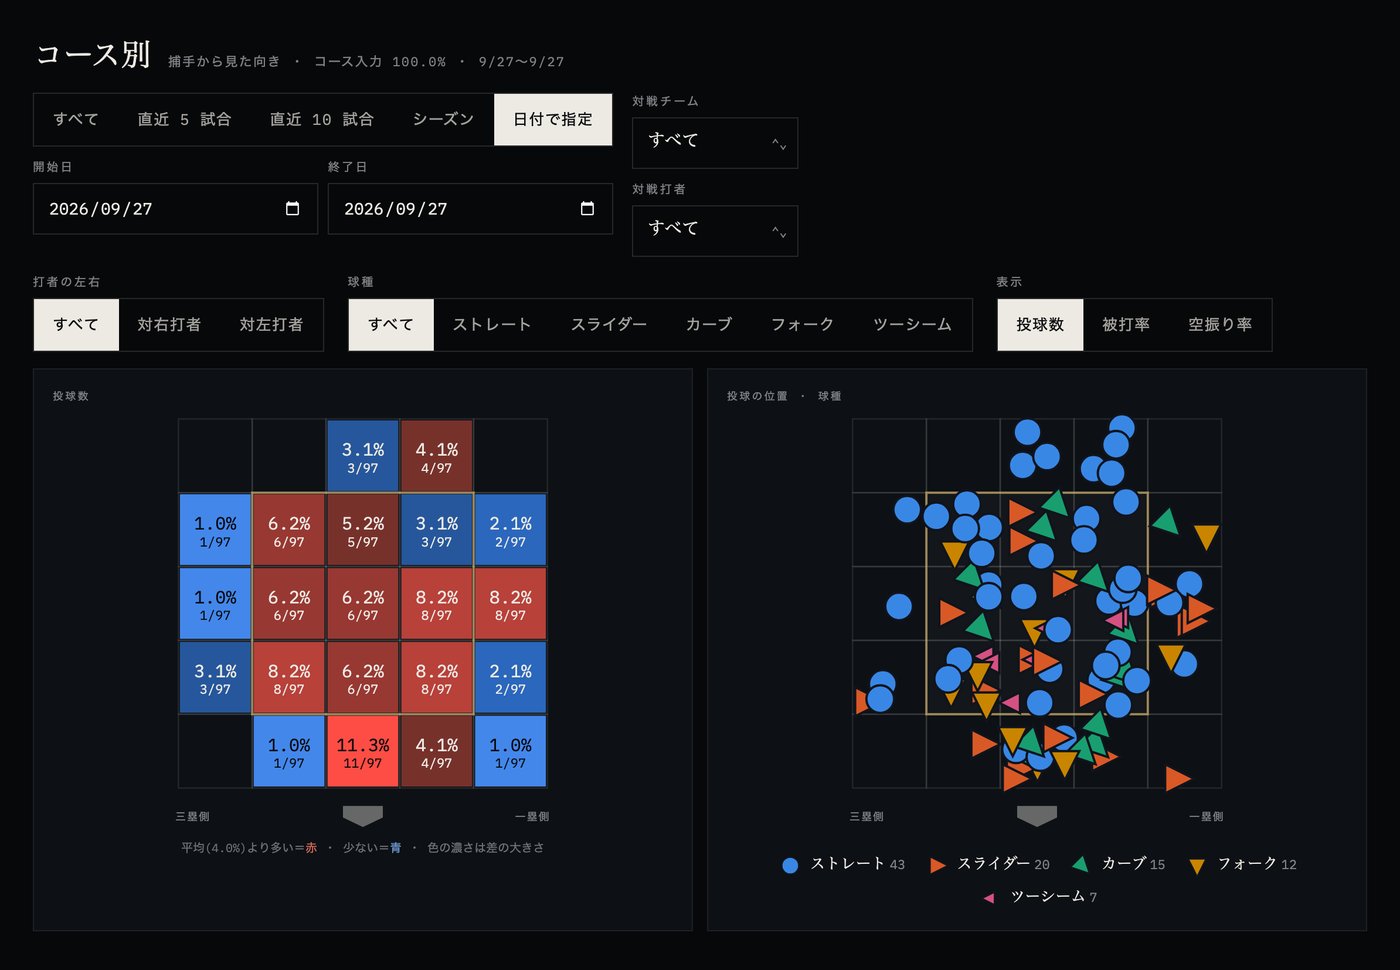Click the スライダー 20 legend label
Image resolution: width=1400 pixels, height=970 pixels.
1003,864
